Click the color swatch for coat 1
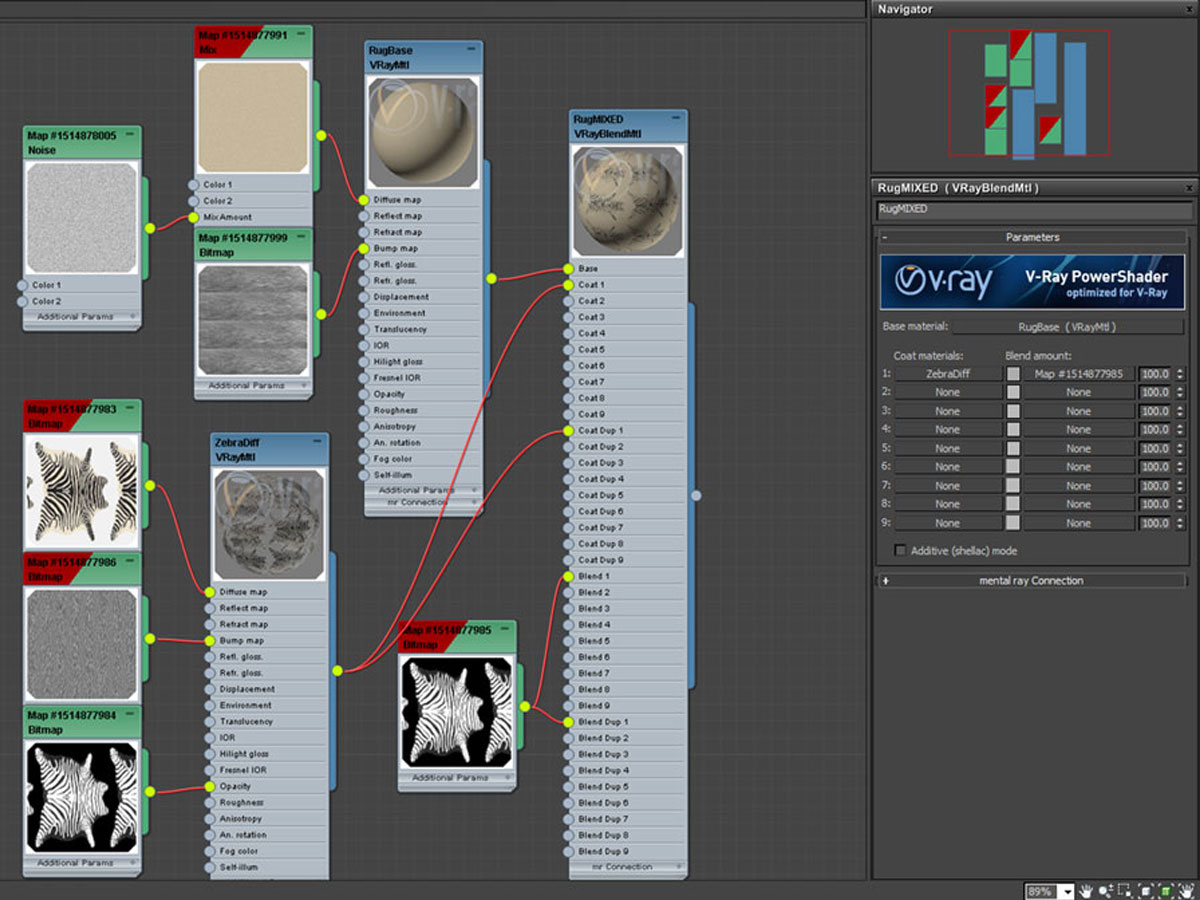Screen dimensions: 1200x900 [x=1013, y=374]
